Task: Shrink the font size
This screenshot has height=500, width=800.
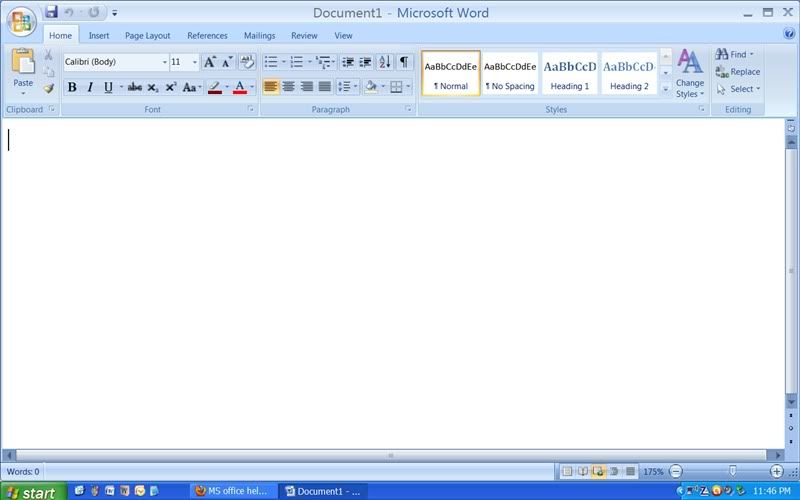Action: [228, 62]
